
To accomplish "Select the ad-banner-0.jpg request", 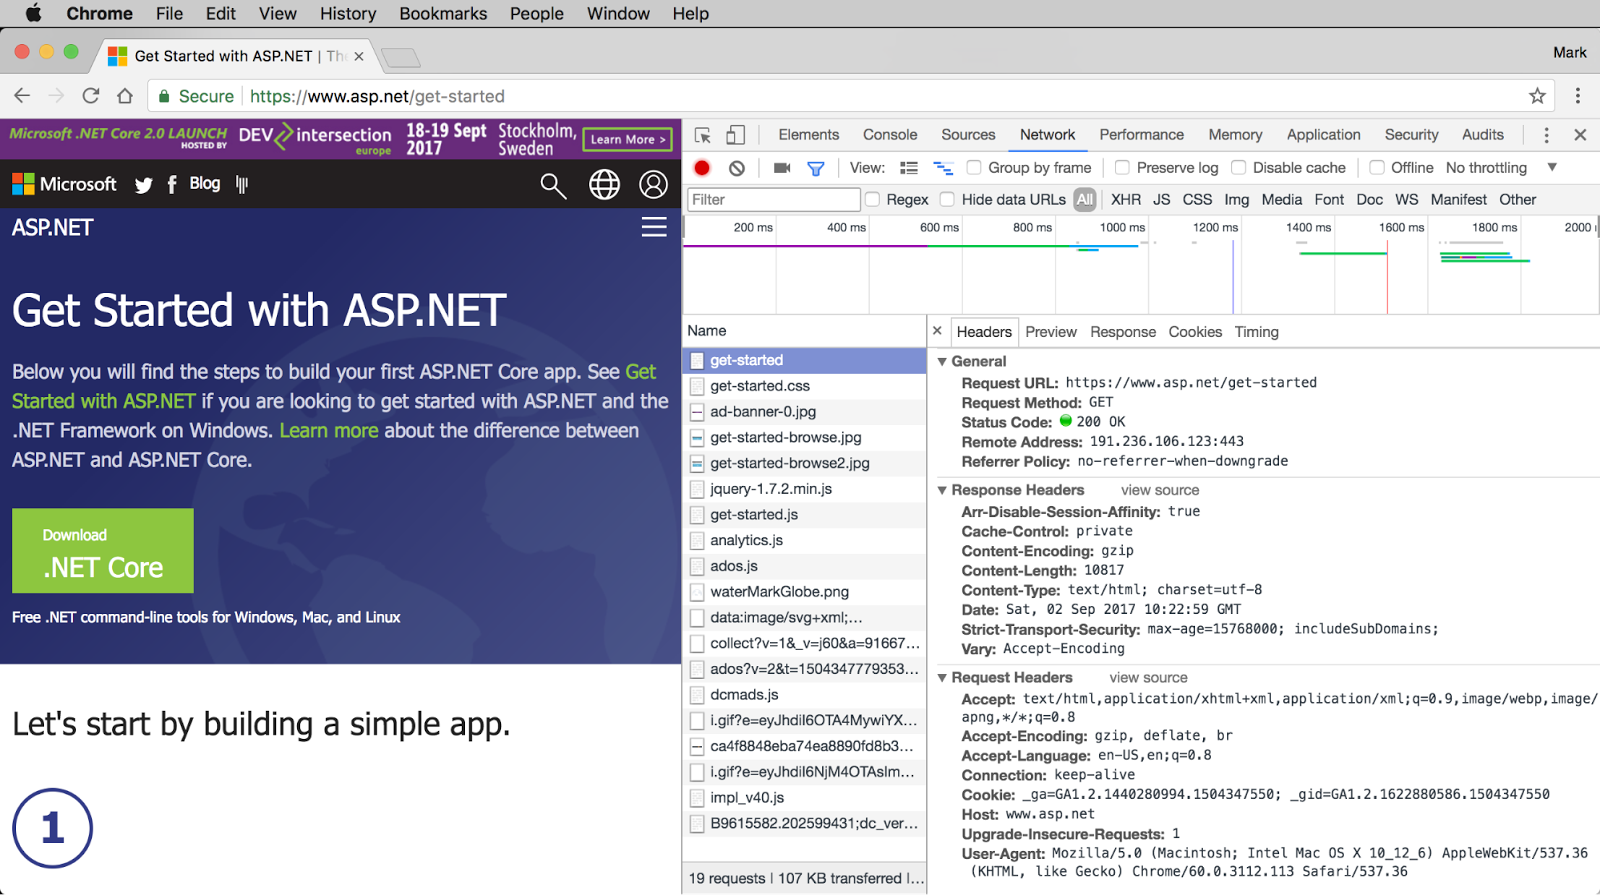I will pos(805,412).
